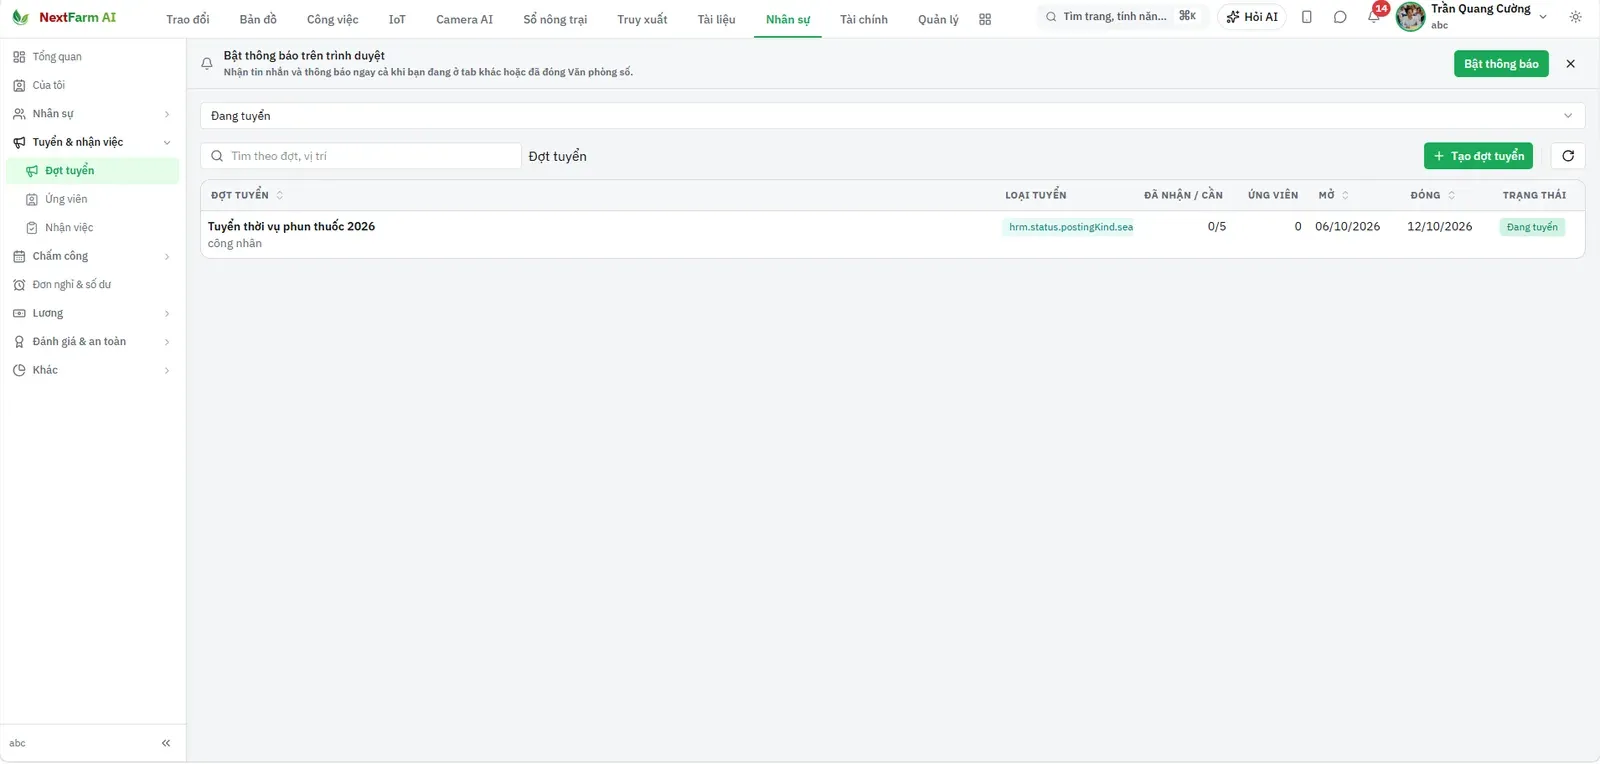Collapse Tuyển & nhận việc sidebar section
This screenshot has width=1600, height=764.
(92, 142)
